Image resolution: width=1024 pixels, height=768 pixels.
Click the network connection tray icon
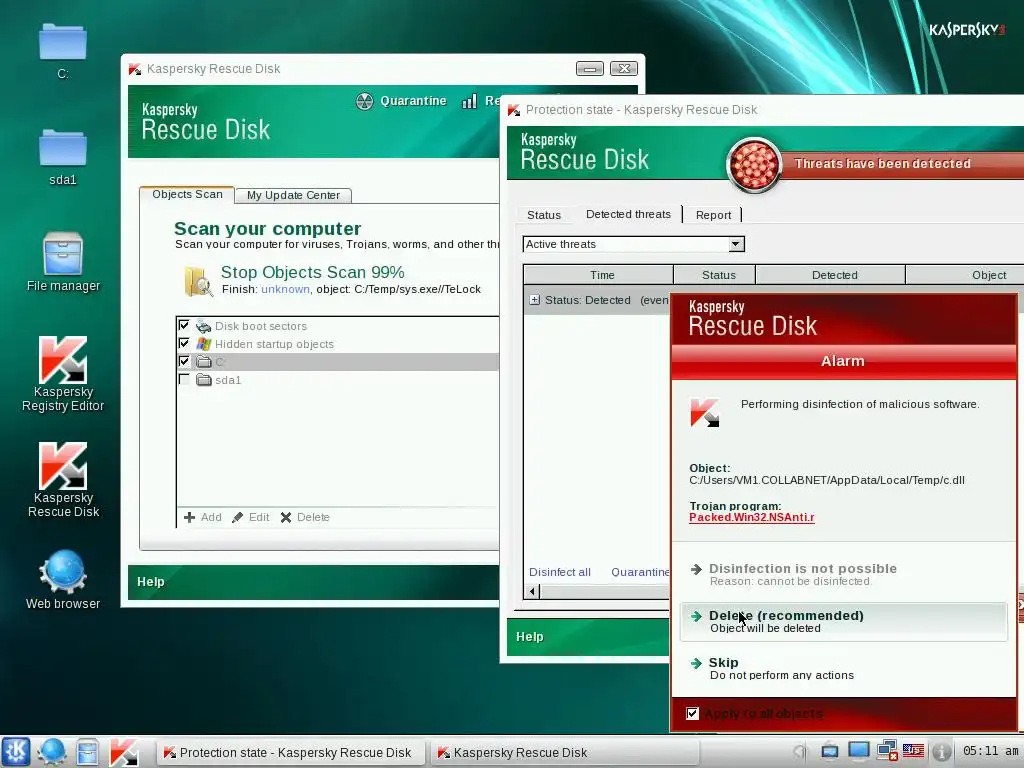click(x=886, y=751)
